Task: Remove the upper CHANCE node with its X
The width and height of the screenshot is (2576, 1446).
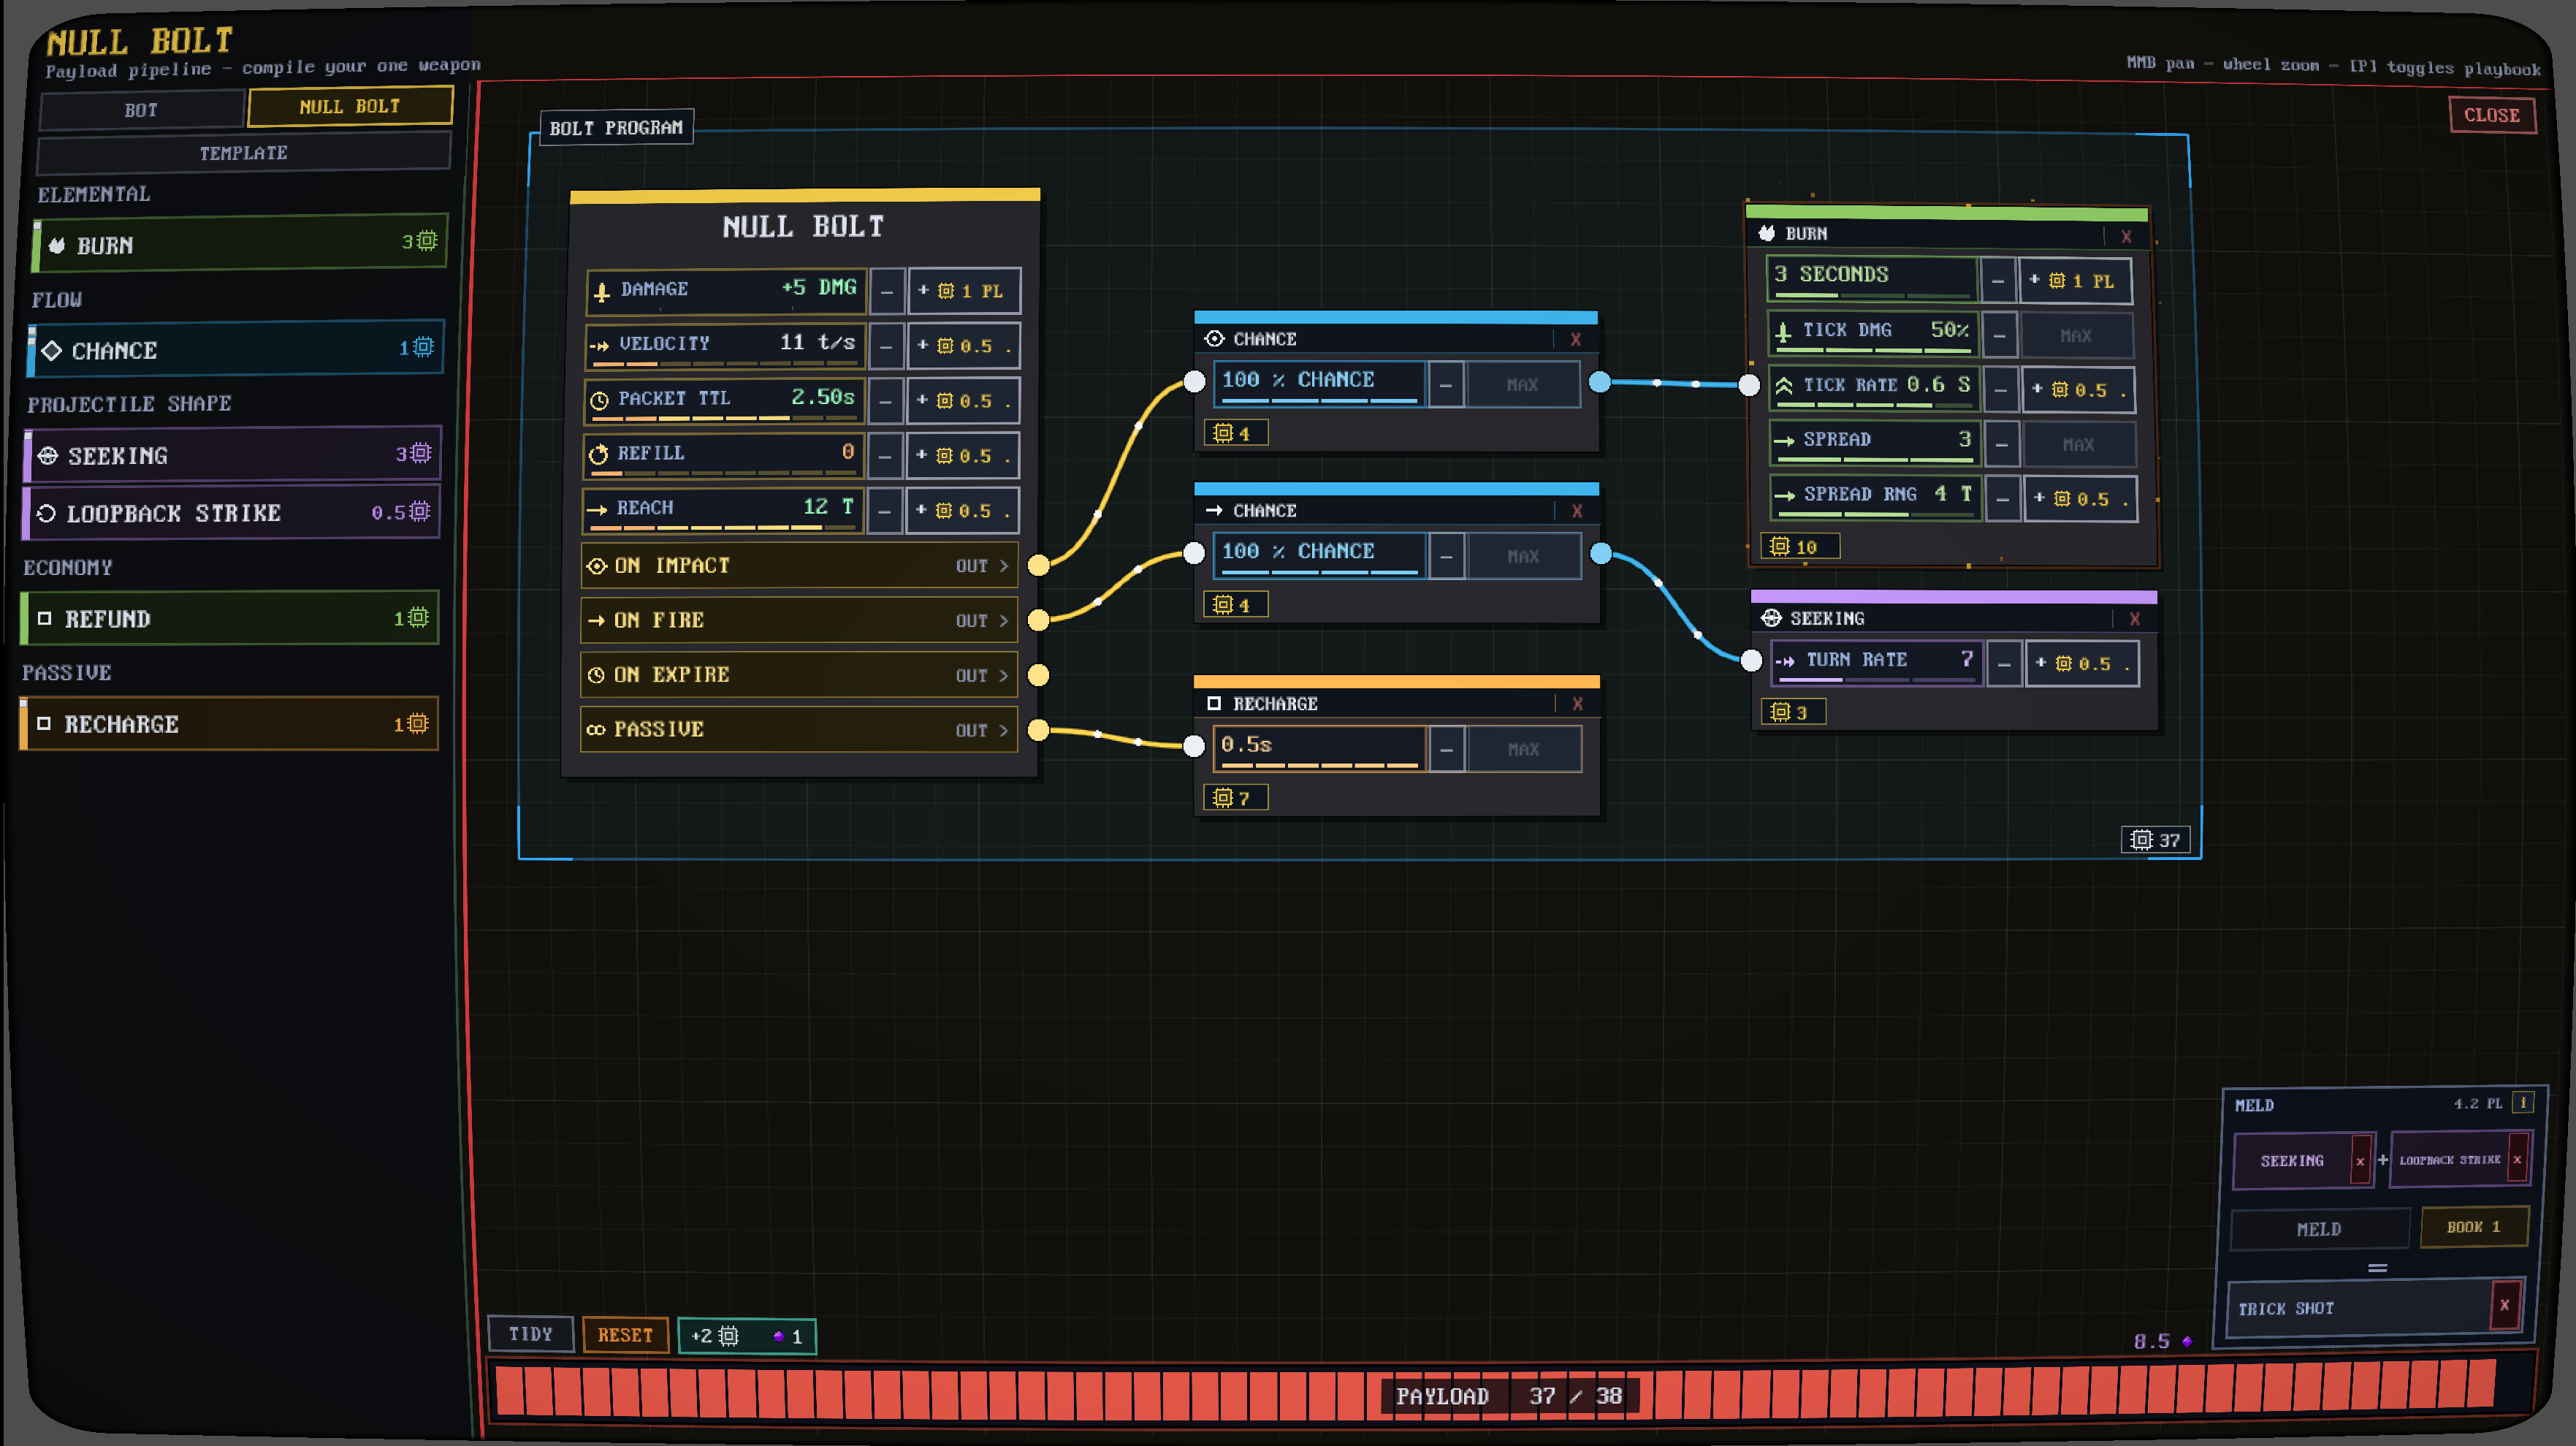Action: (1575, 340)
